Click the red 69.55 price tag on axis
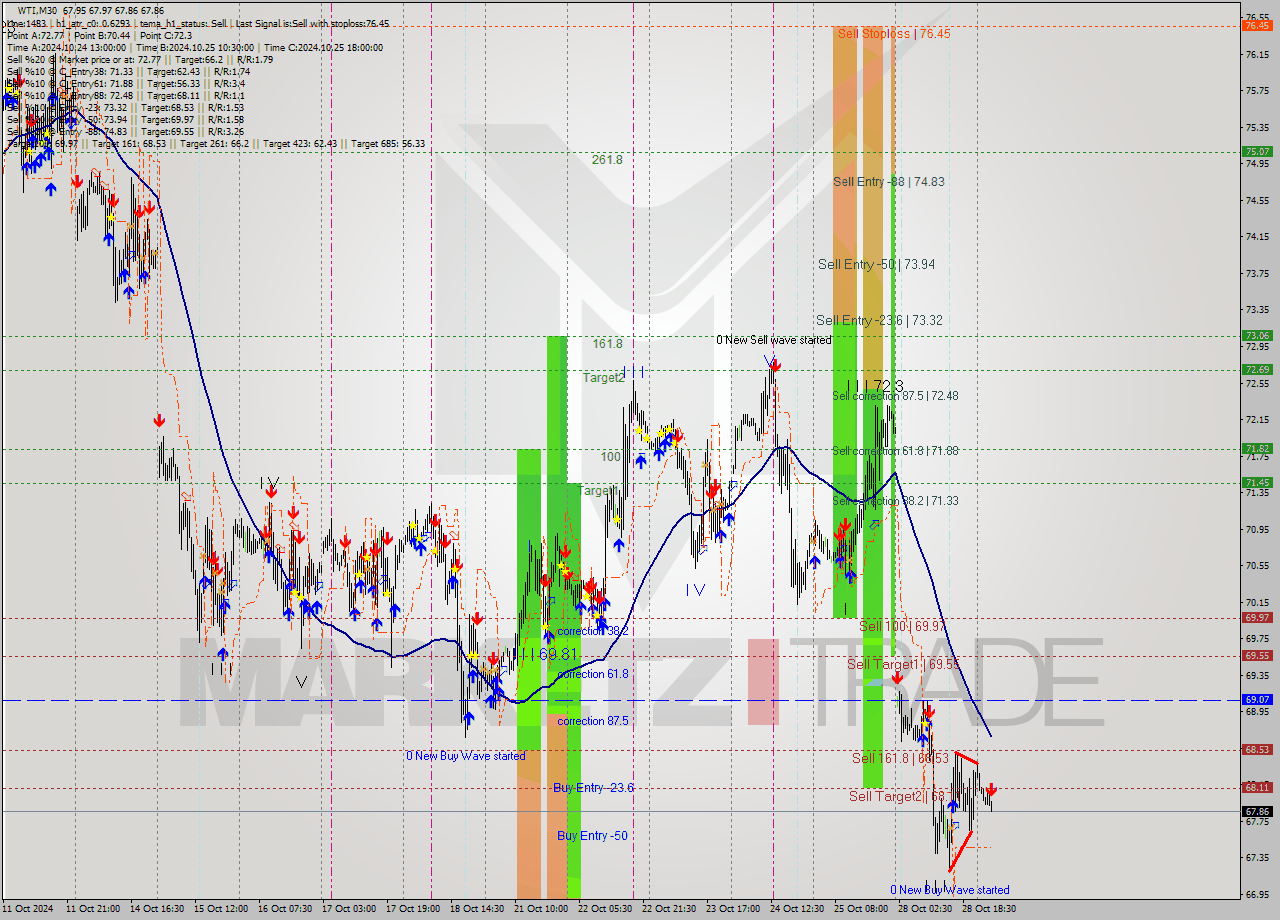 (1256, 656)
